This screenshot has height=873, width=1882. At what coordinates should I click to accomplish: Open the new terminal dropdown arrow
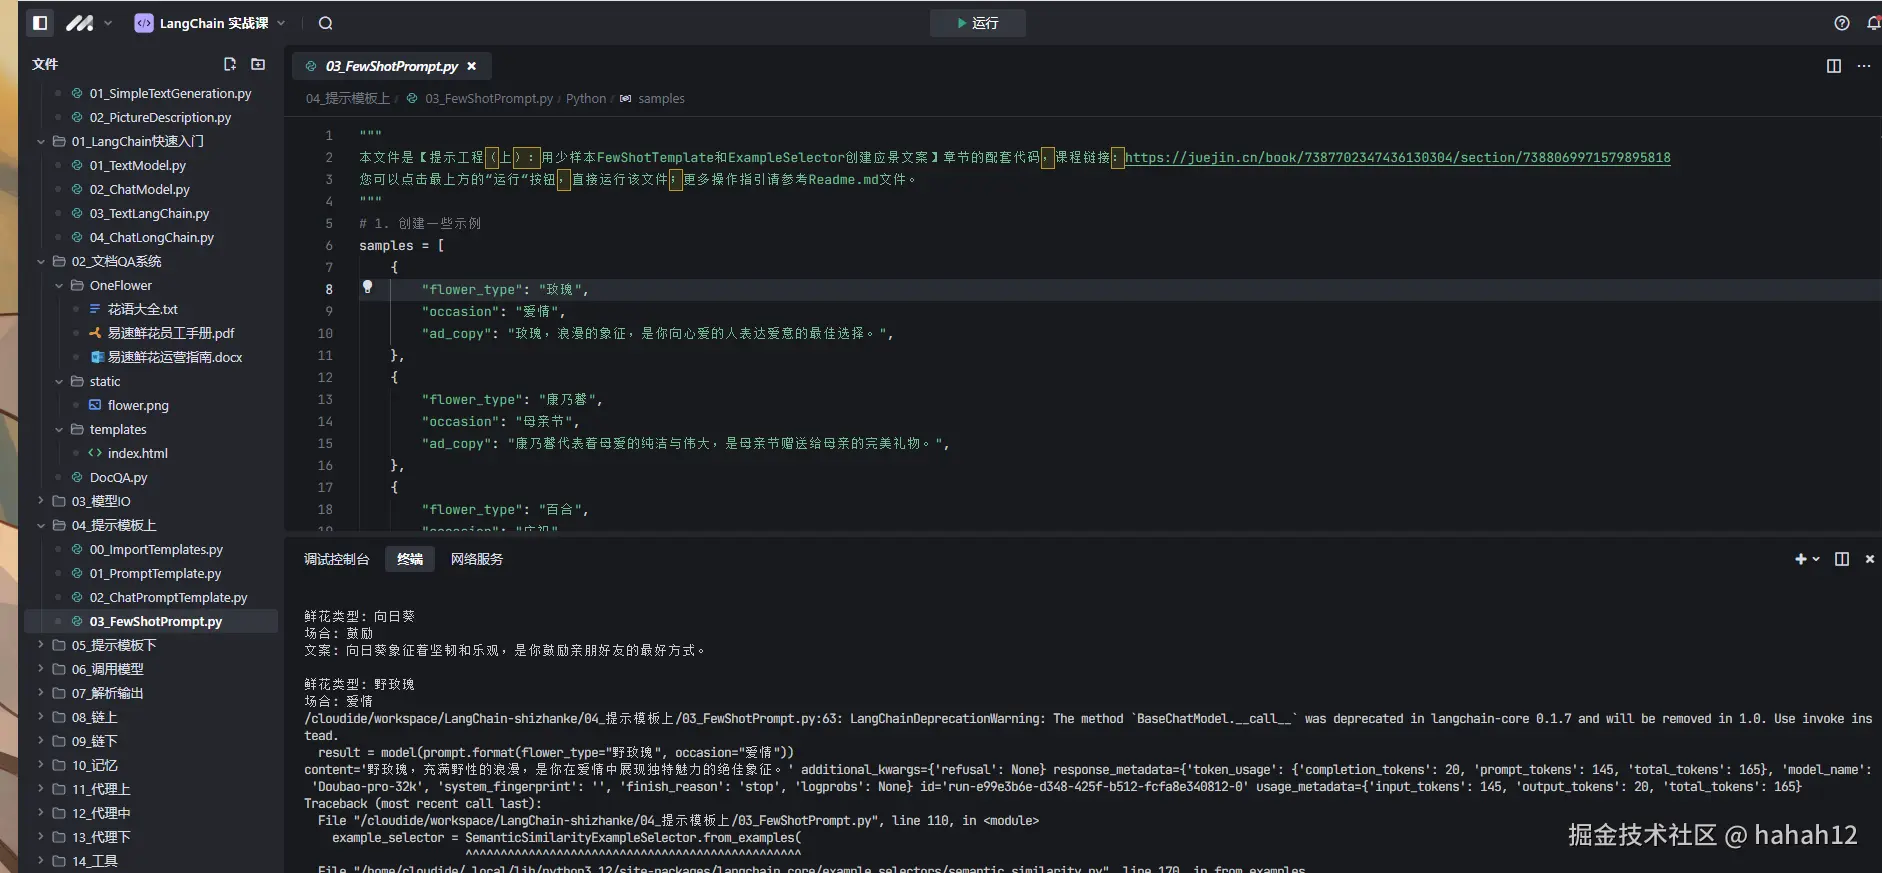[1816, 559]
